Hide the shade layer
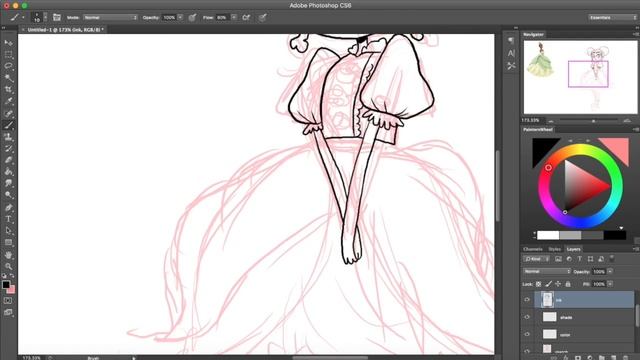Viewport: 640px width, 360px height. click(x=527, y=317)
